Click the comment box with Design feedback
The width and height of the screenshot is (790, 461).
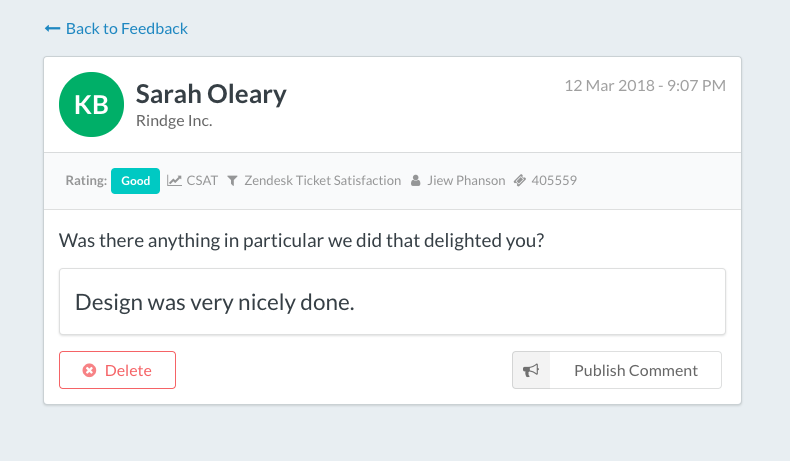point(392,301)
